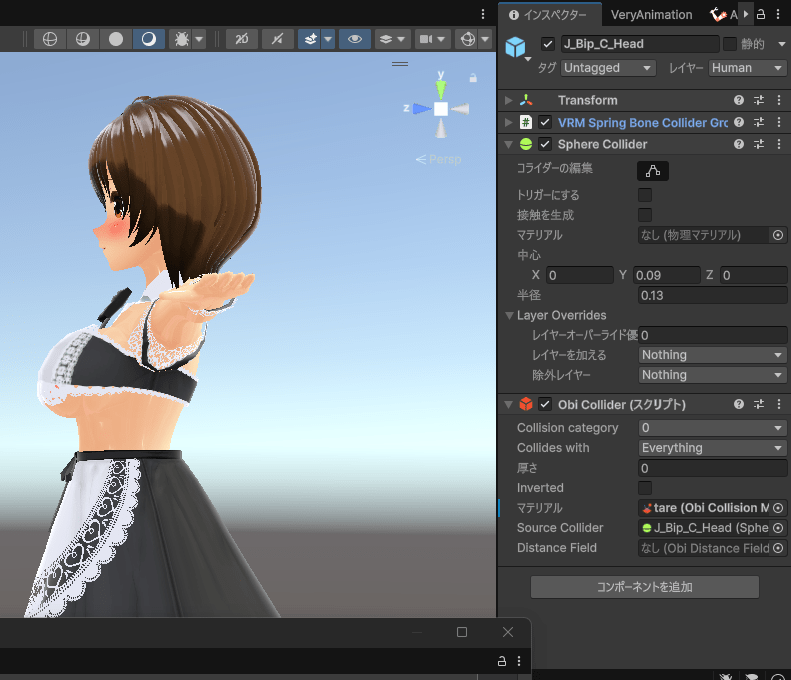Click the layers stack icon in scene toolbar

[386, 39]
